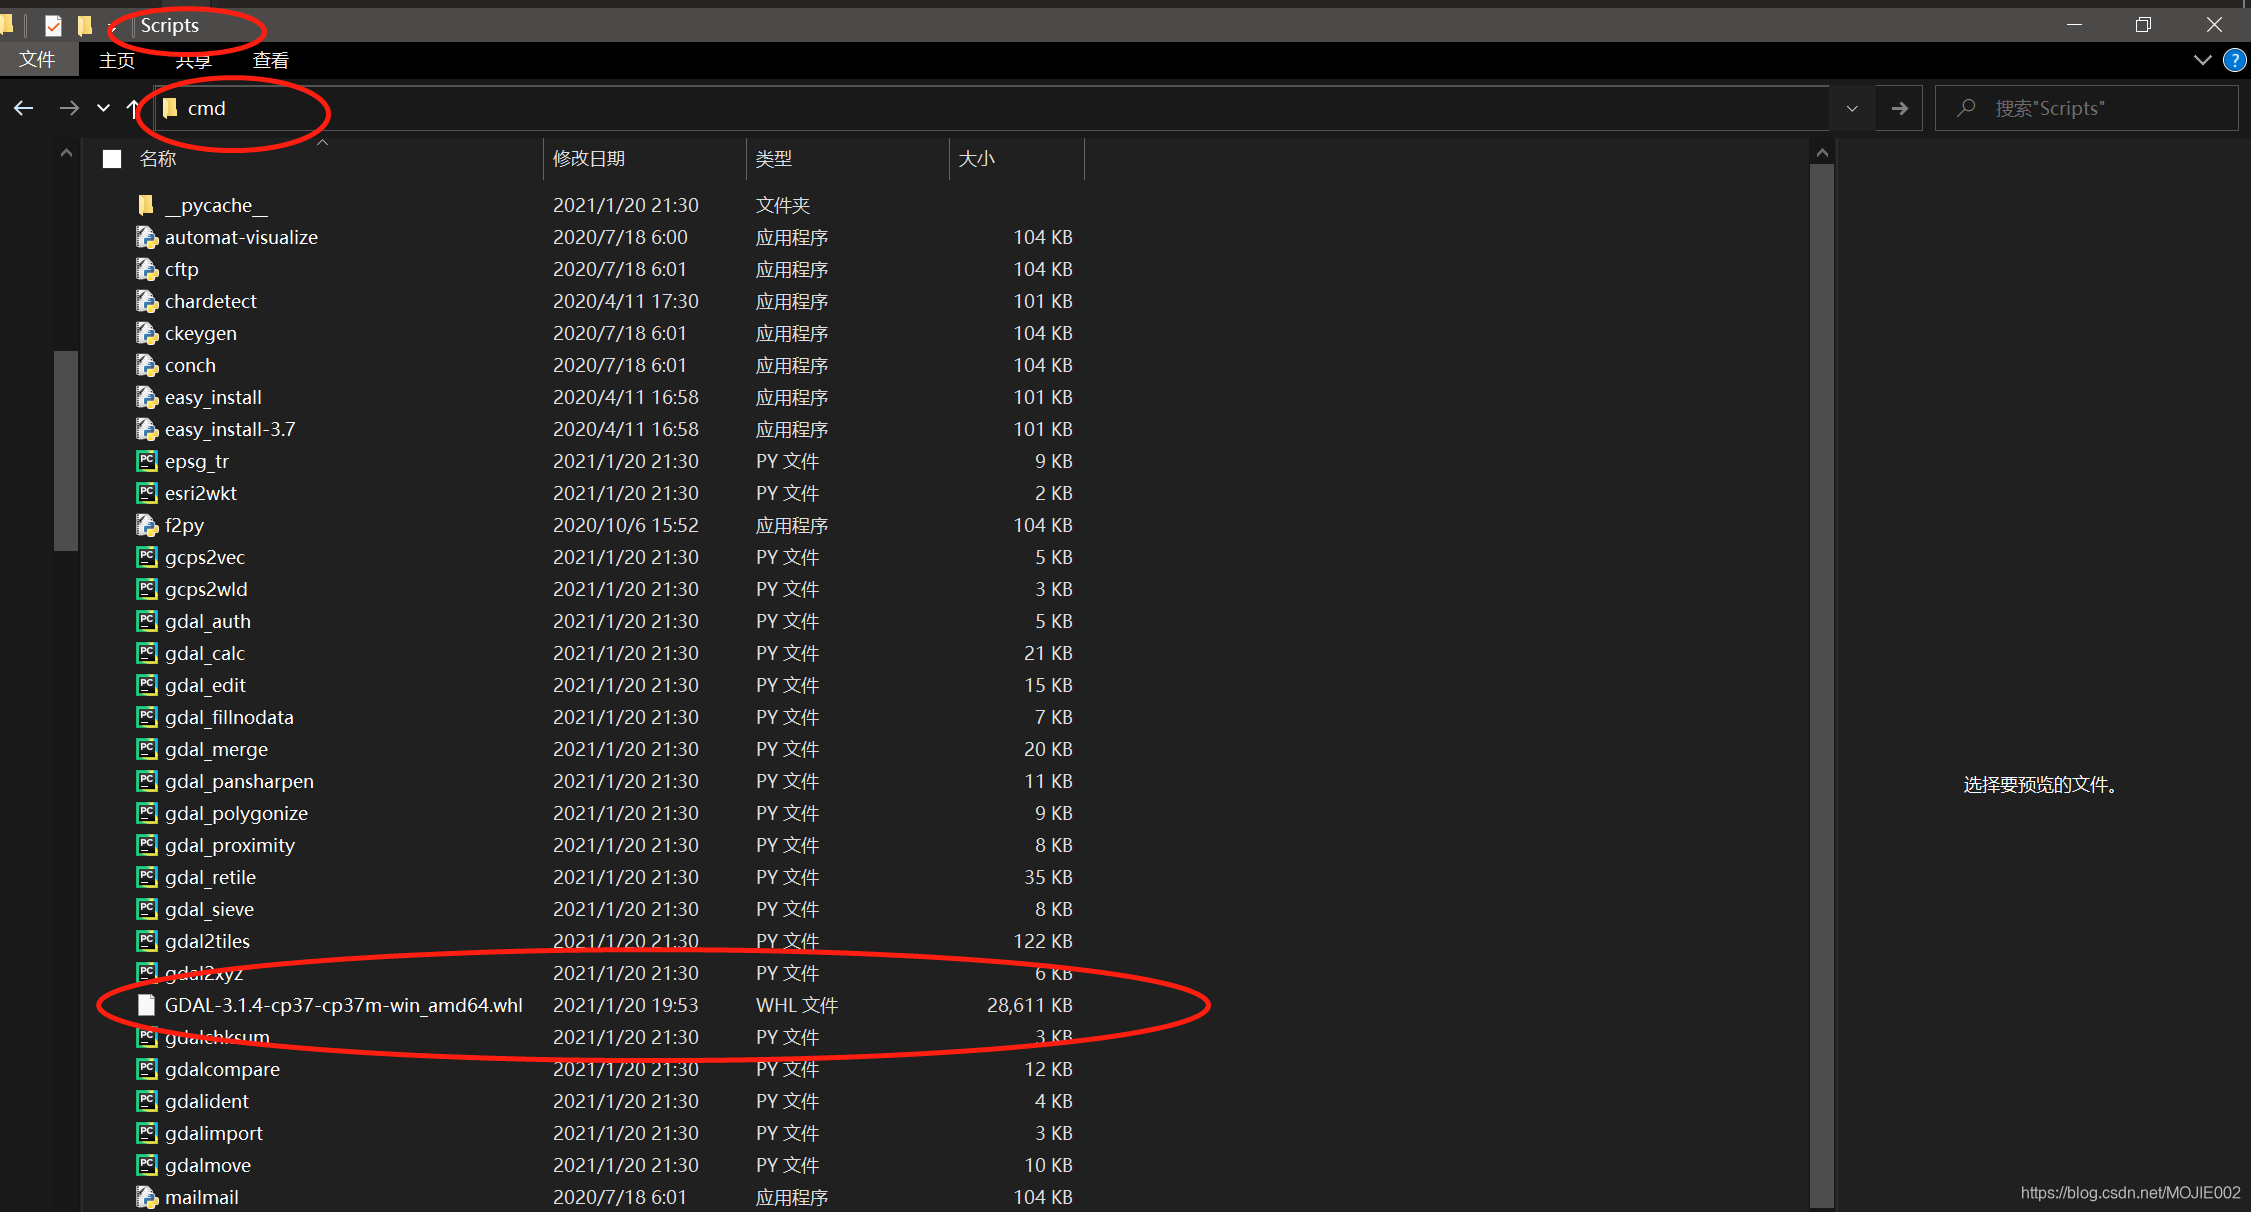This screenshot has height=1212, width=2251.
Task: Select the gdal_auth file name
Action: tap(208, 621)
